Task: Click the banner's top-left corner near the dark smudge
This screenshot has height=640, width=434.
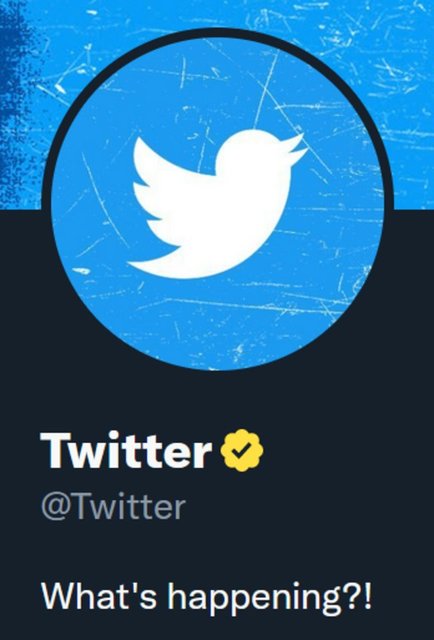Action: coord(8,8)
